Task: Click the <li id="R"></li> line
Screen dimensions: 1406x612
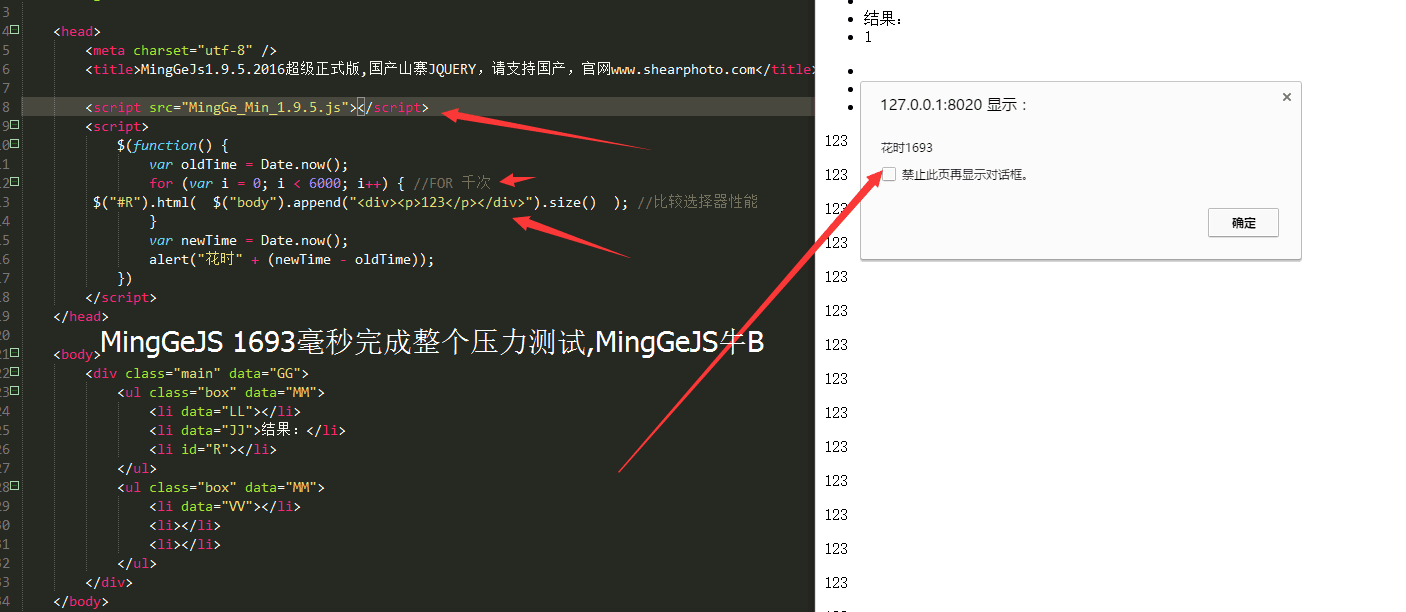Action: pos(213,449)
